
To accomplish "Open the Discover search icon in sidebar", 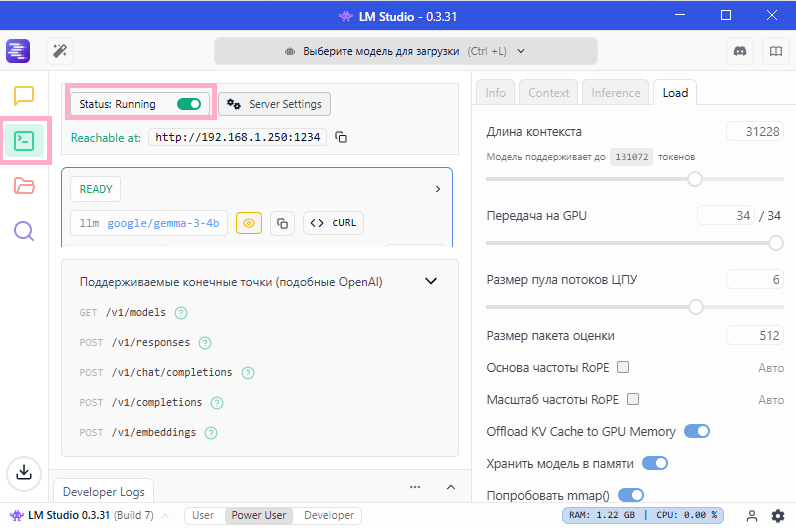I will point(24,231).
